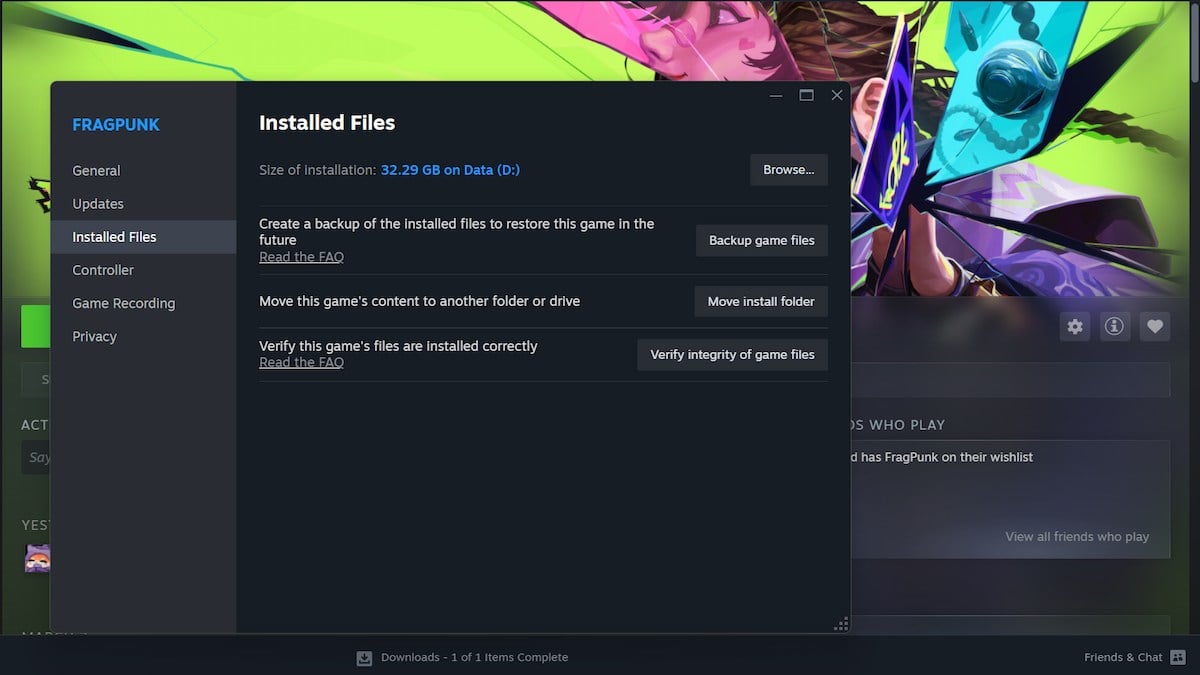
Task: Click the Backup game files button
Action: (761, 240)
